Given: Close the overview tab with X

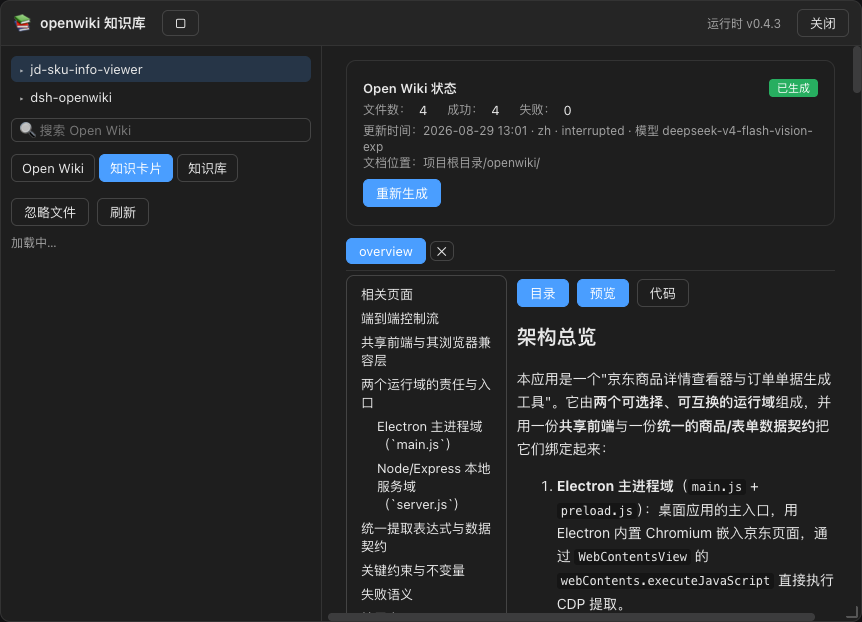Looking at the screenshot, I should (441, 251).
